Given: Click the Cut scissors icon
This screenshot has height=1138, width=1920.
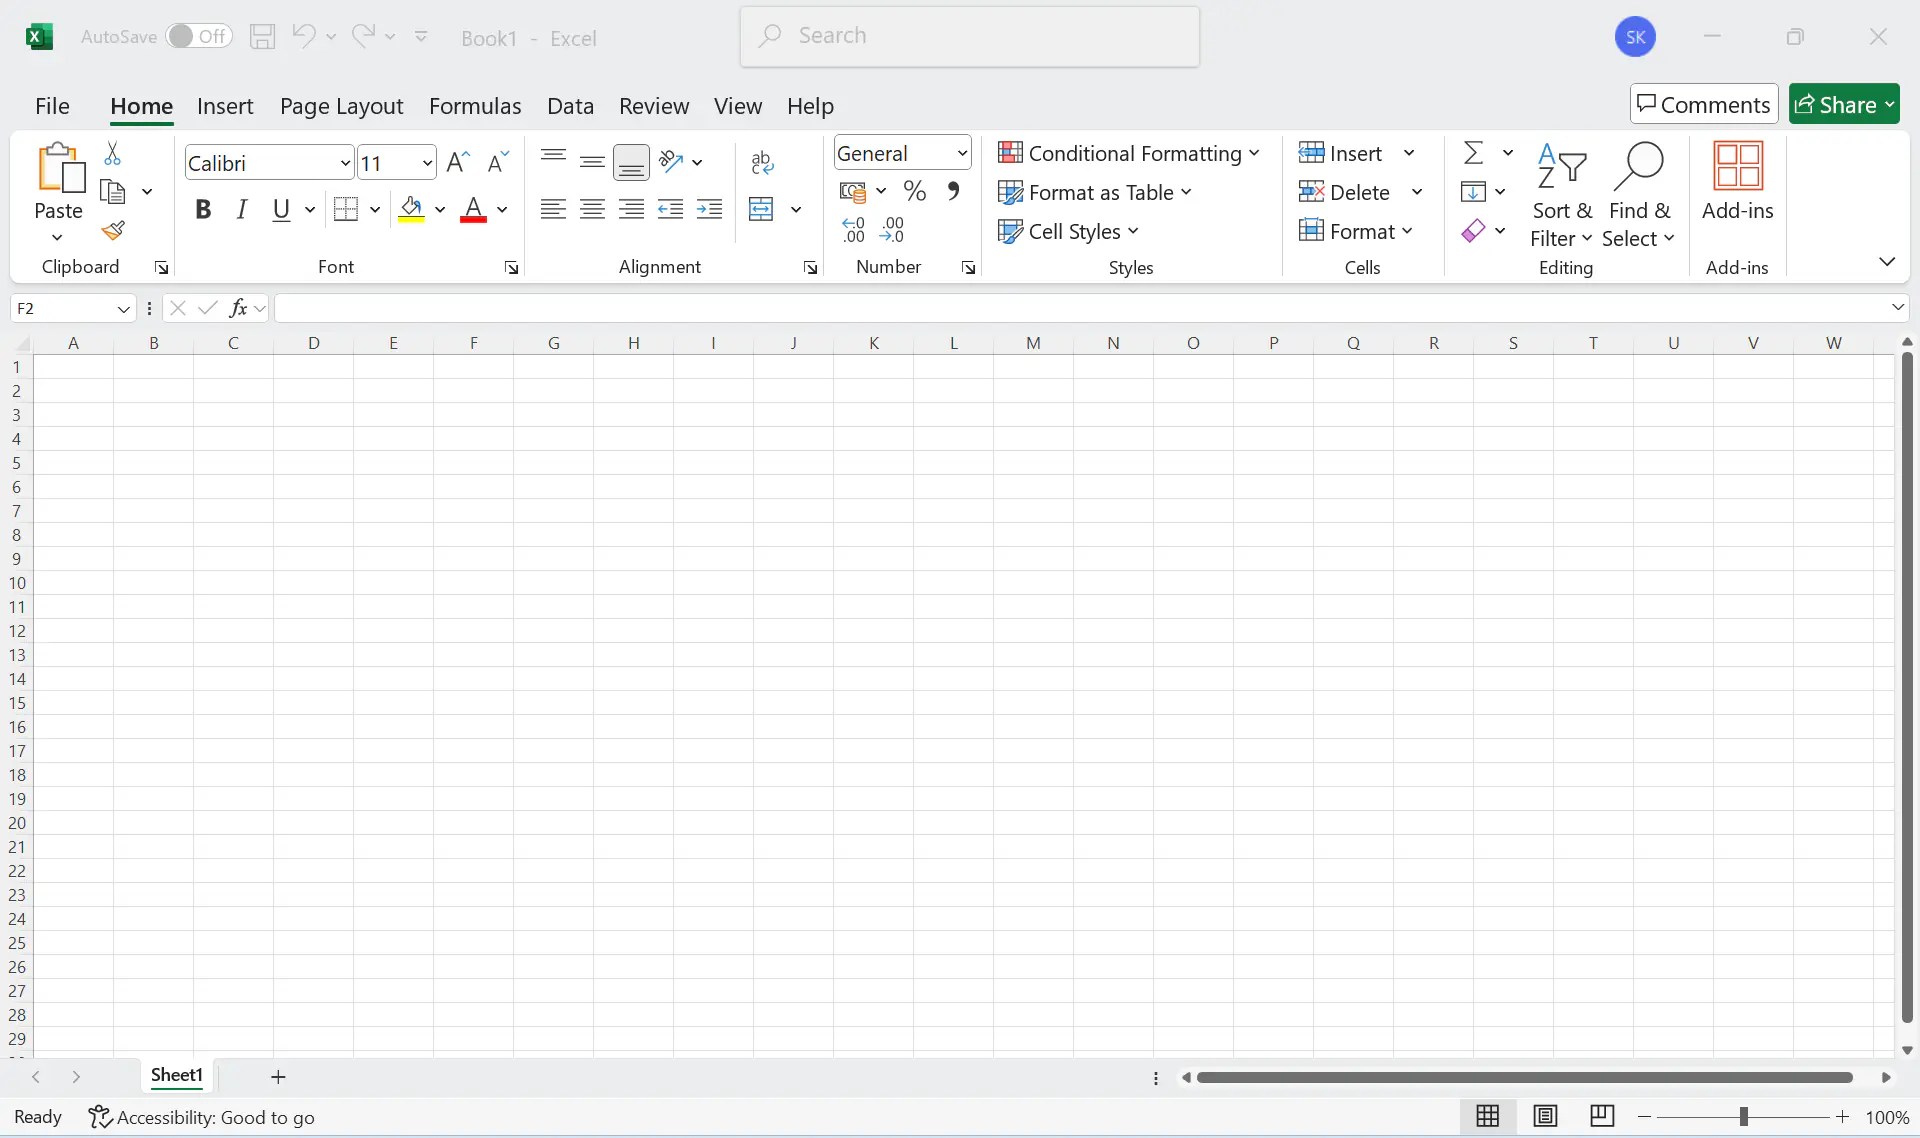Looking at the screenshot, I should click(112, 153).
